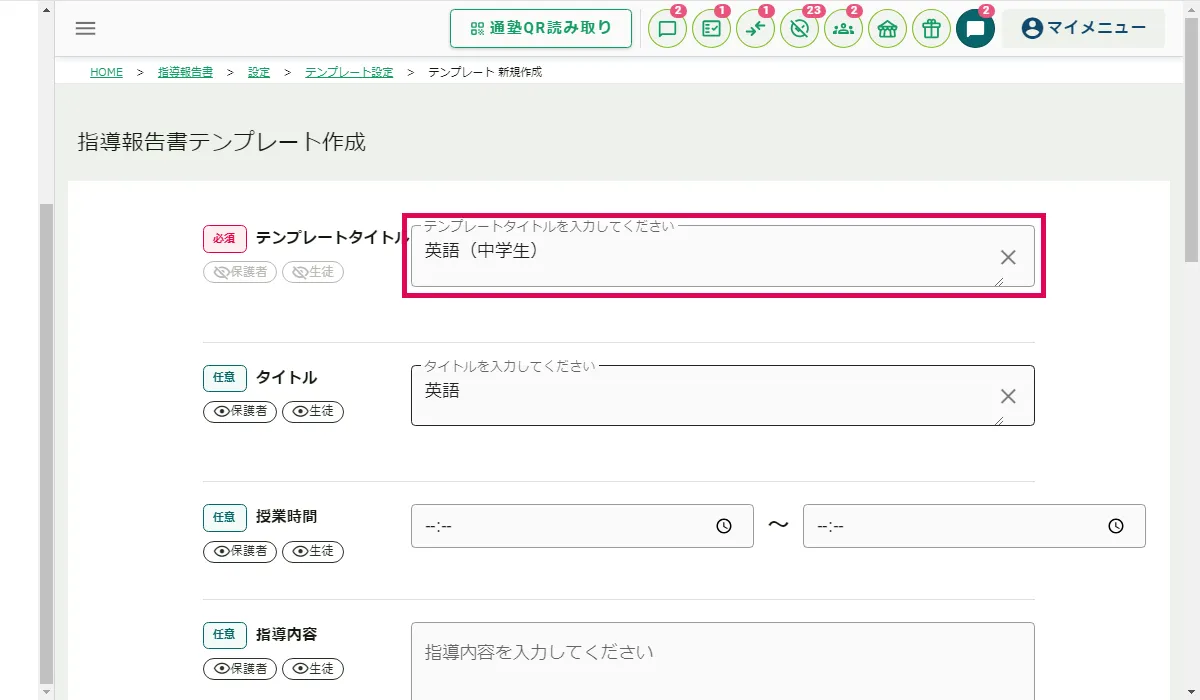Toggle 保護者 visibility for 指導内容
Image resolution: width=1200 pixels, height=700 pixels.
[x=240, y=668]
